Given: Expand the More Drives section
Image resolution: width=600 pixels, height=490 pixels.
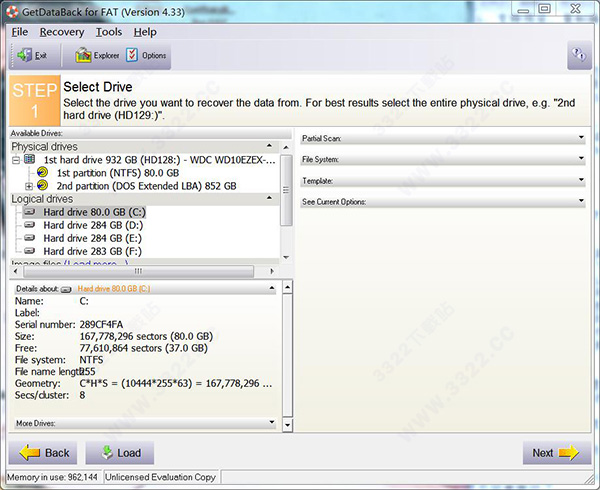Looking at the screenshot, I should [272, 422].
